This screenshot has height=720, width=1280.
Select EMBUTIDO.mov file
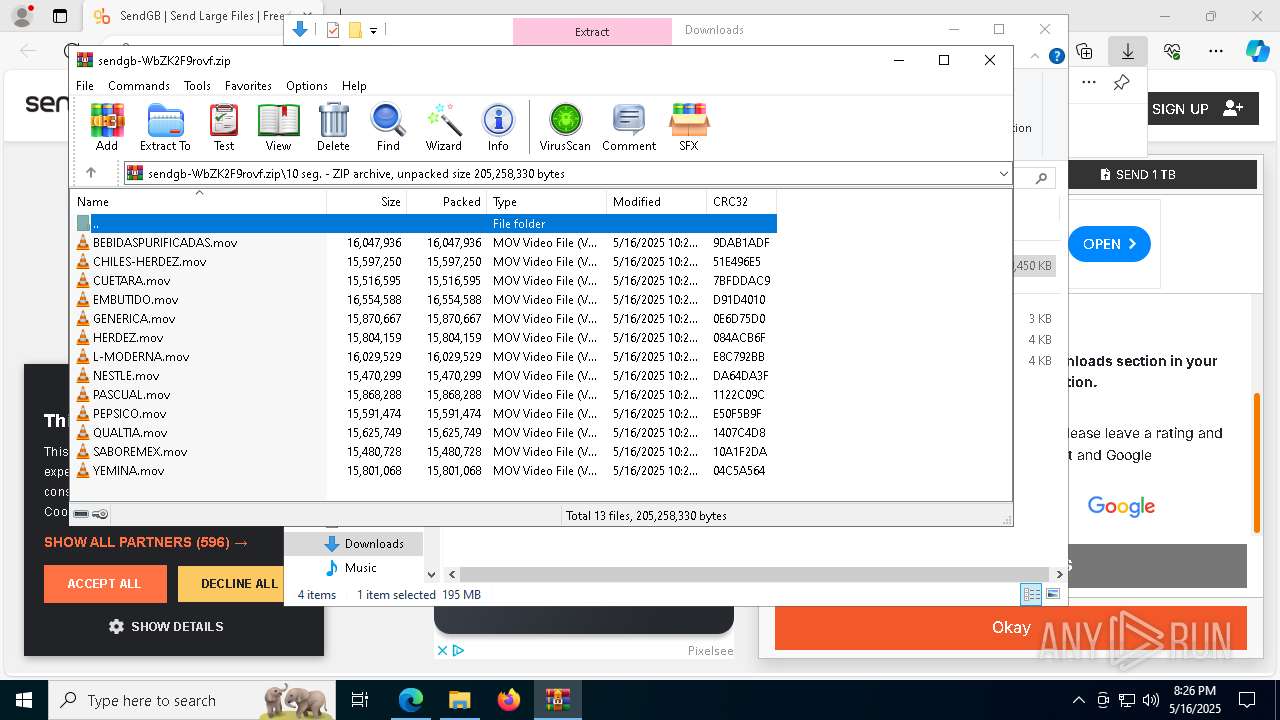[425, 299]
